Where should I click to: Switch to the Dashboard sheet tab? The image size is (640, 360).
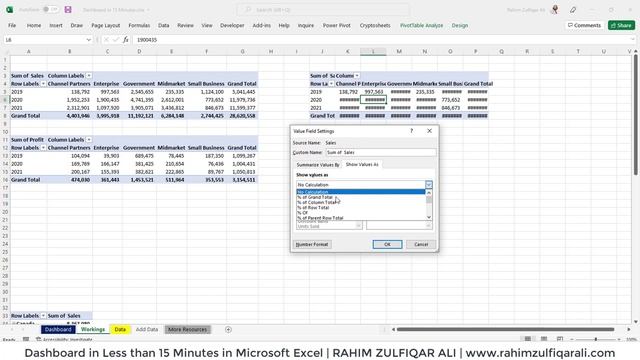(x=58, y=329)
